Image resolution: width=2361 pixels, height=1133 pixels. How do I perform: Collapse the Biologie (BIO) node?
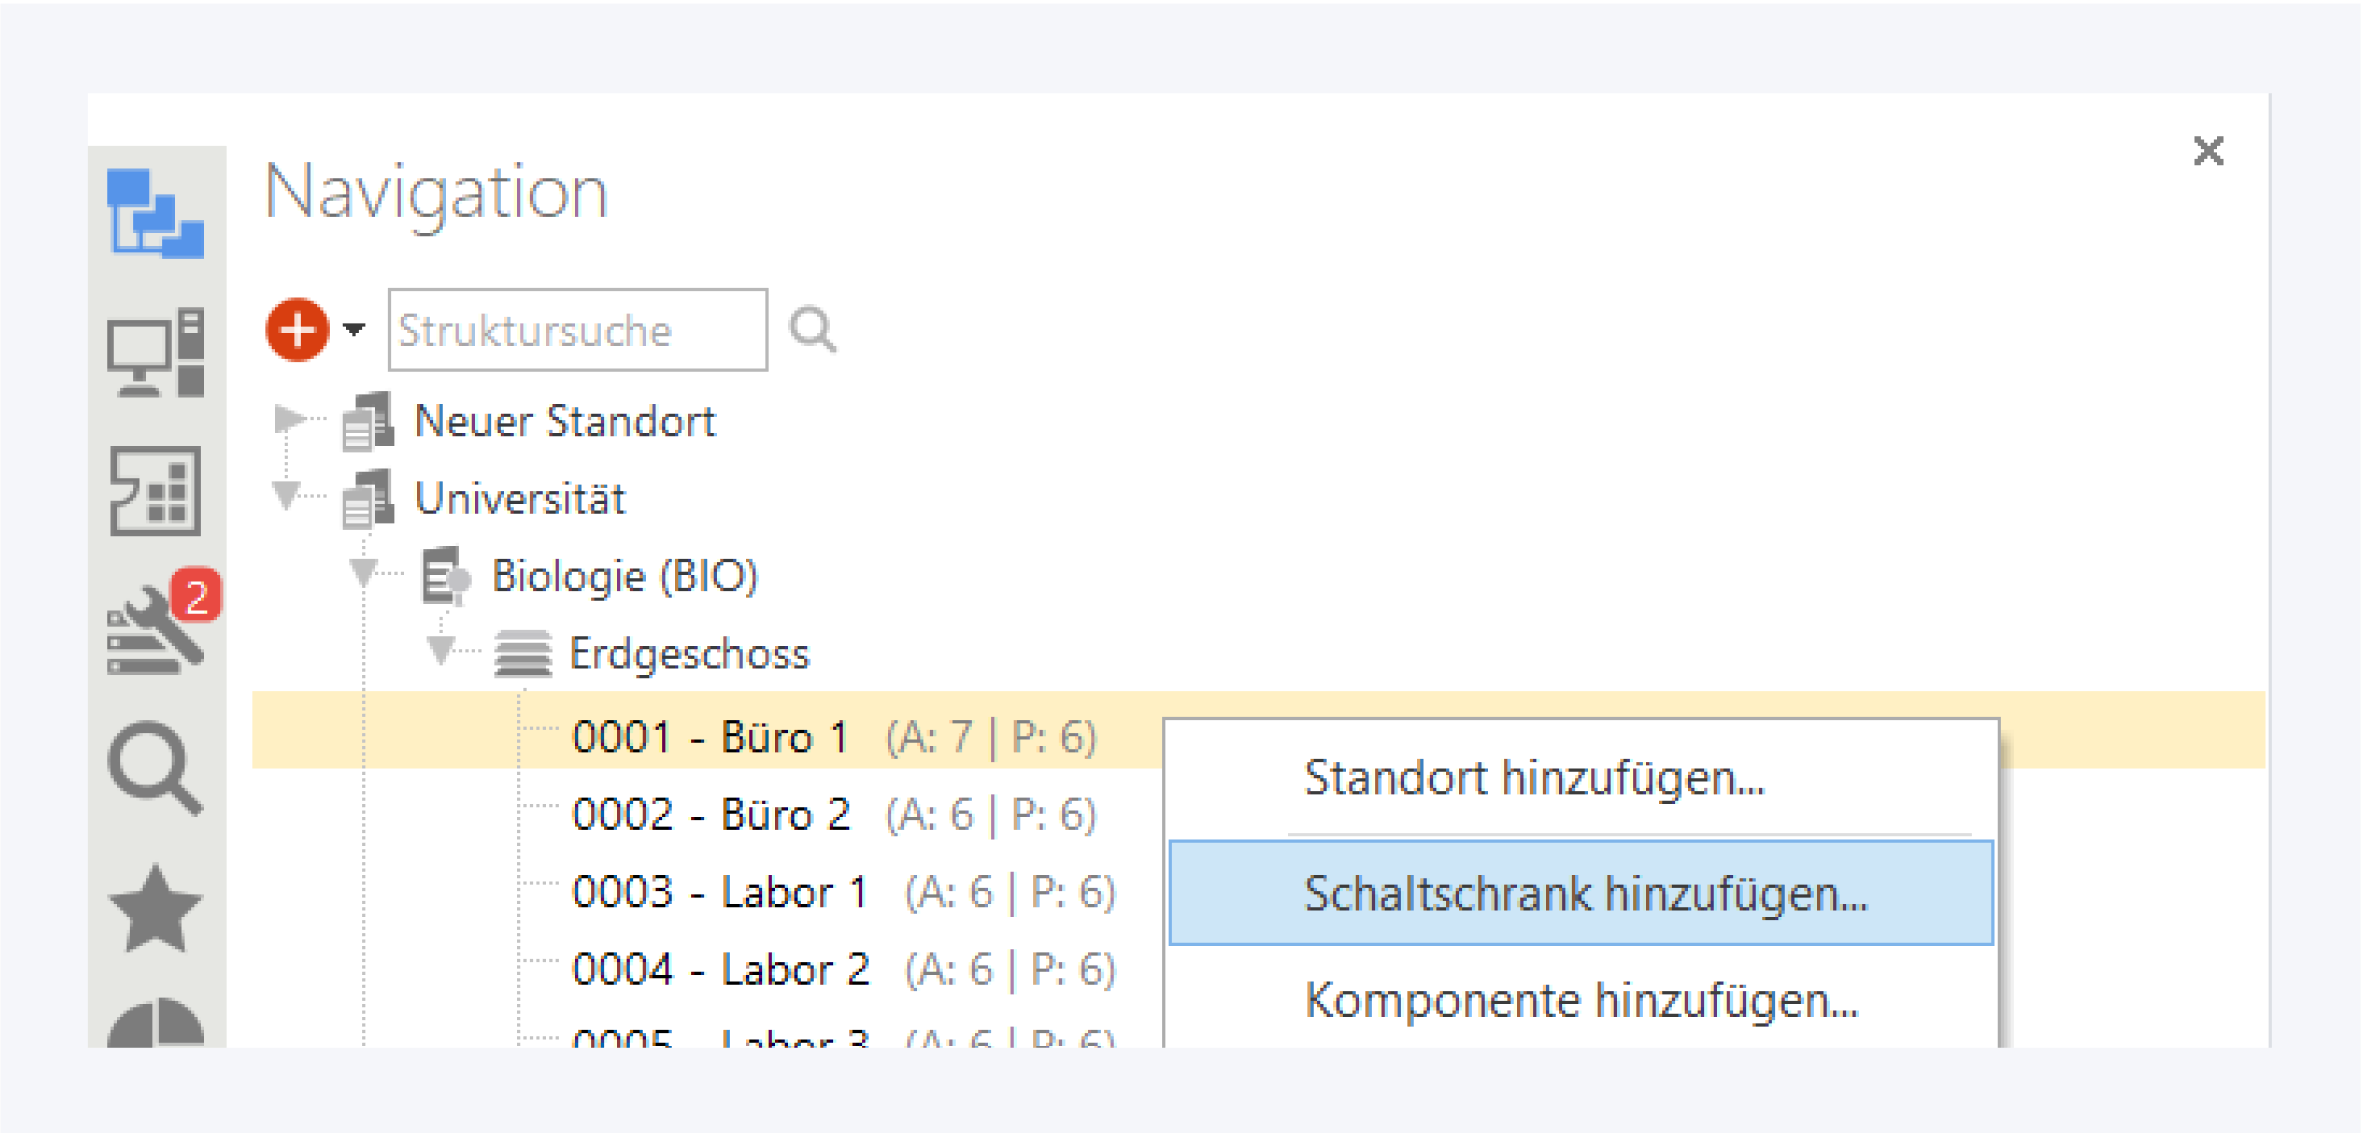tap(364, 574)
